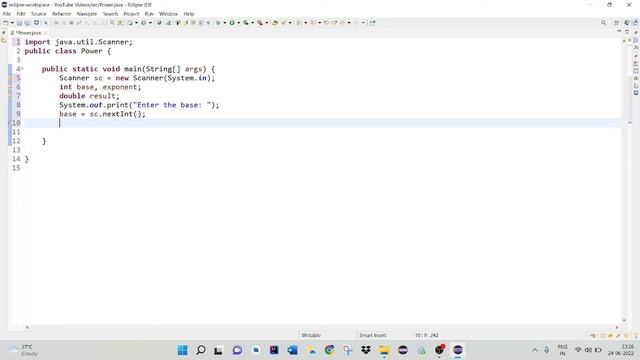Click the 'int base, exponent;' line
The image size is (640, 360).
(100, 87)
